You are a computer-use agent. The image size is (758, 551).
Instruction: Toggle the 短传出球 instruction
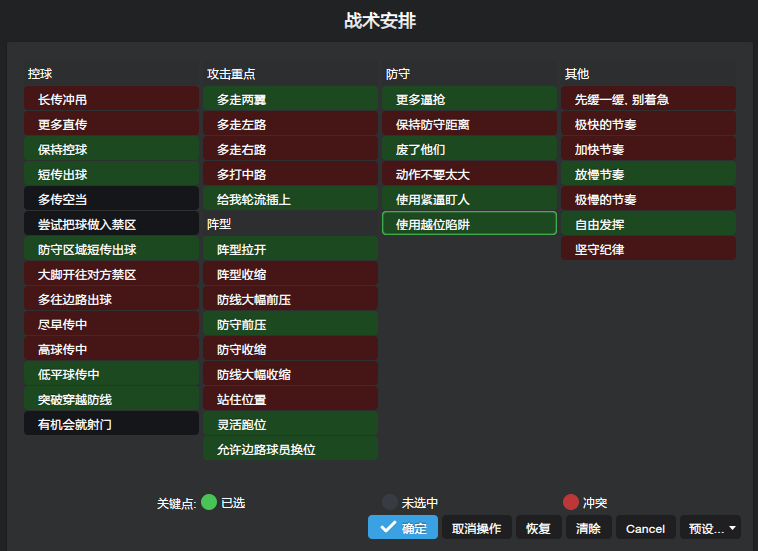[x=111, y=174]
